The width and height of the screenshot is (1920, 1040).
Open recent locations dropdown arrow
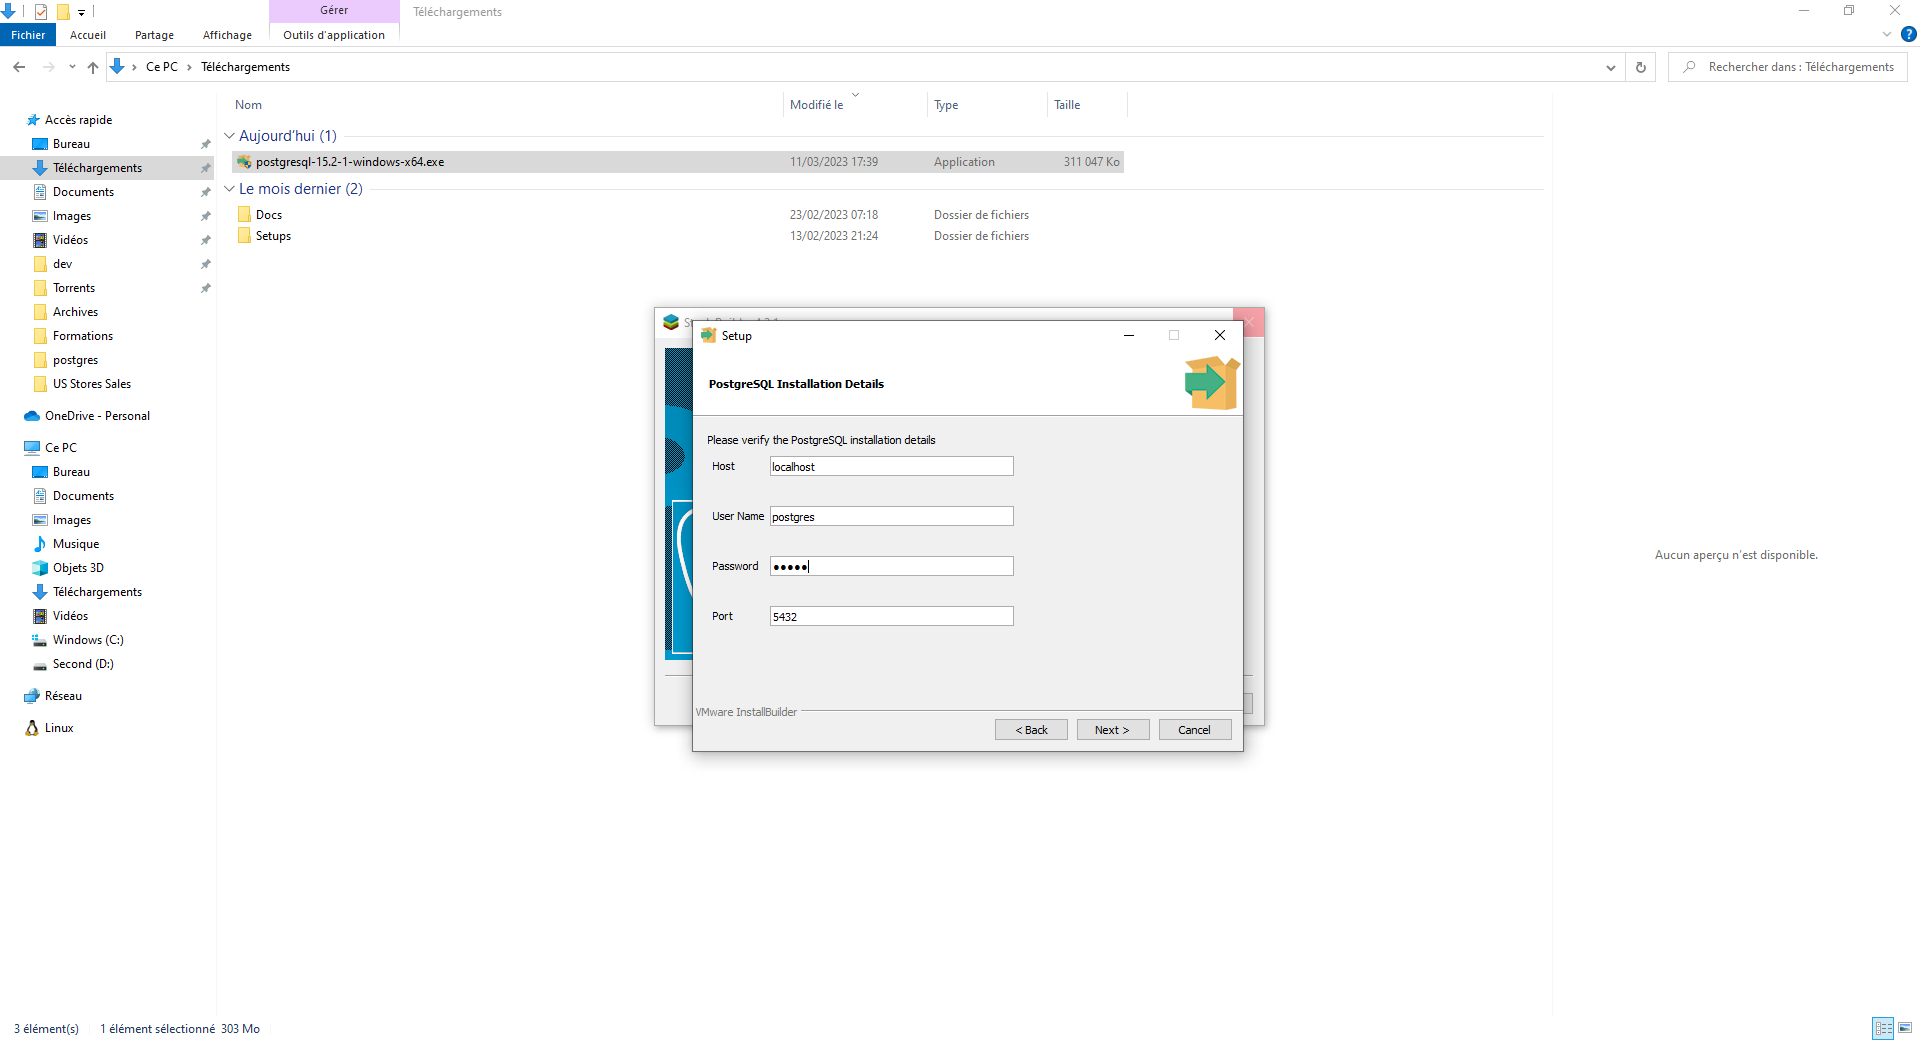point(72,67)
